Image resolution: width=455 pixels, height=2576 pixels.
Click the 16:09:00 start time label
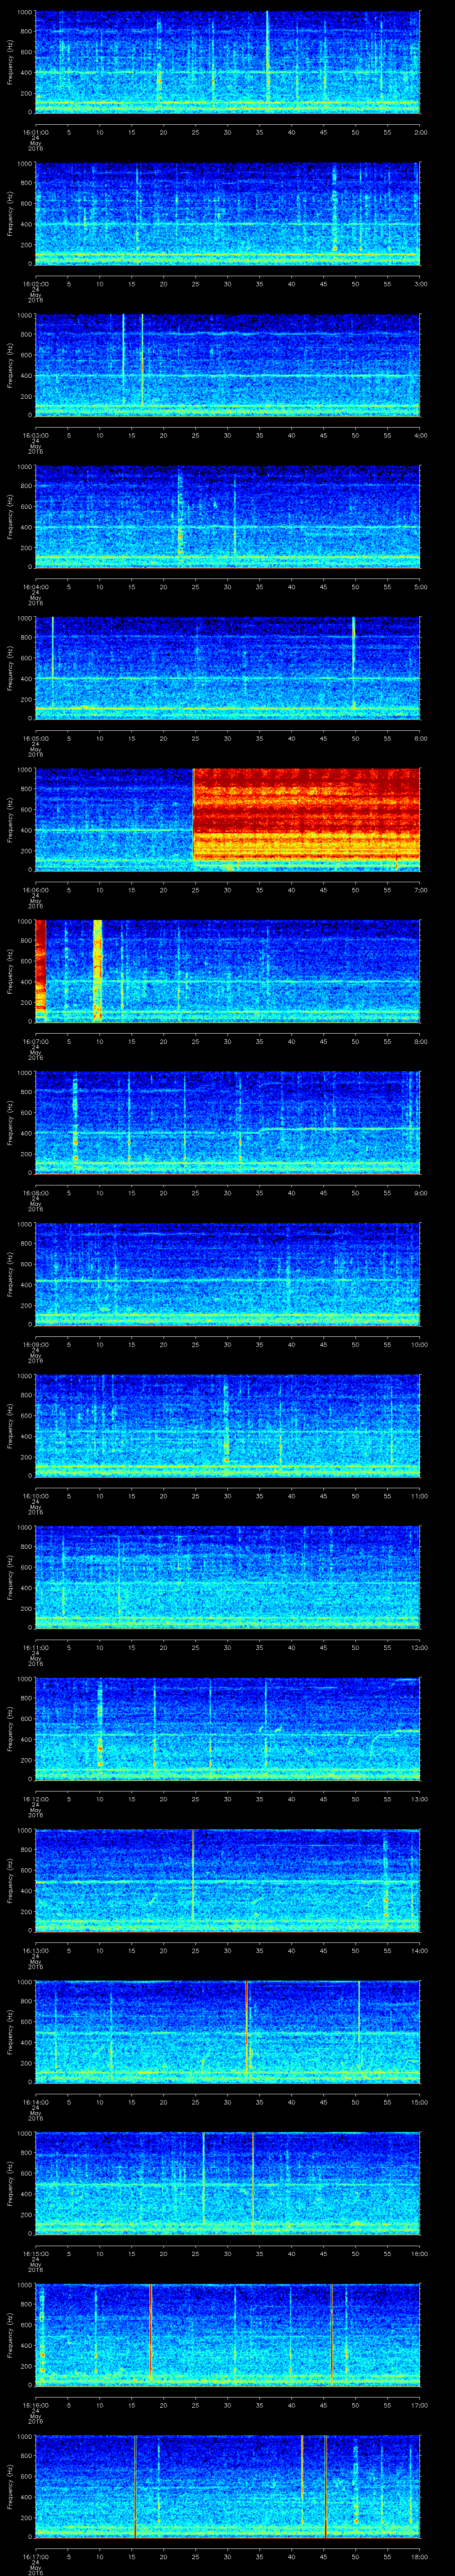(36, 1344)
